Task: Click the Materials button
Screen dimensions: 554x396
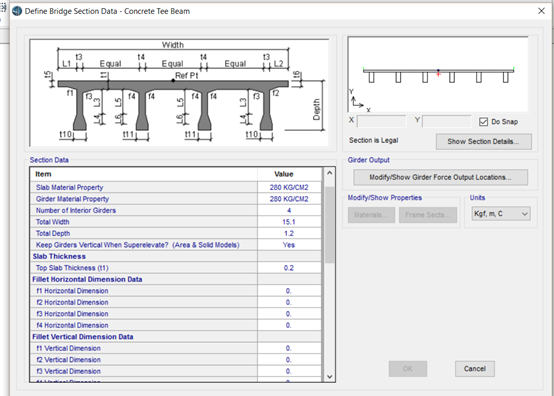Action: pyautogui.click(x=371, y=215)
